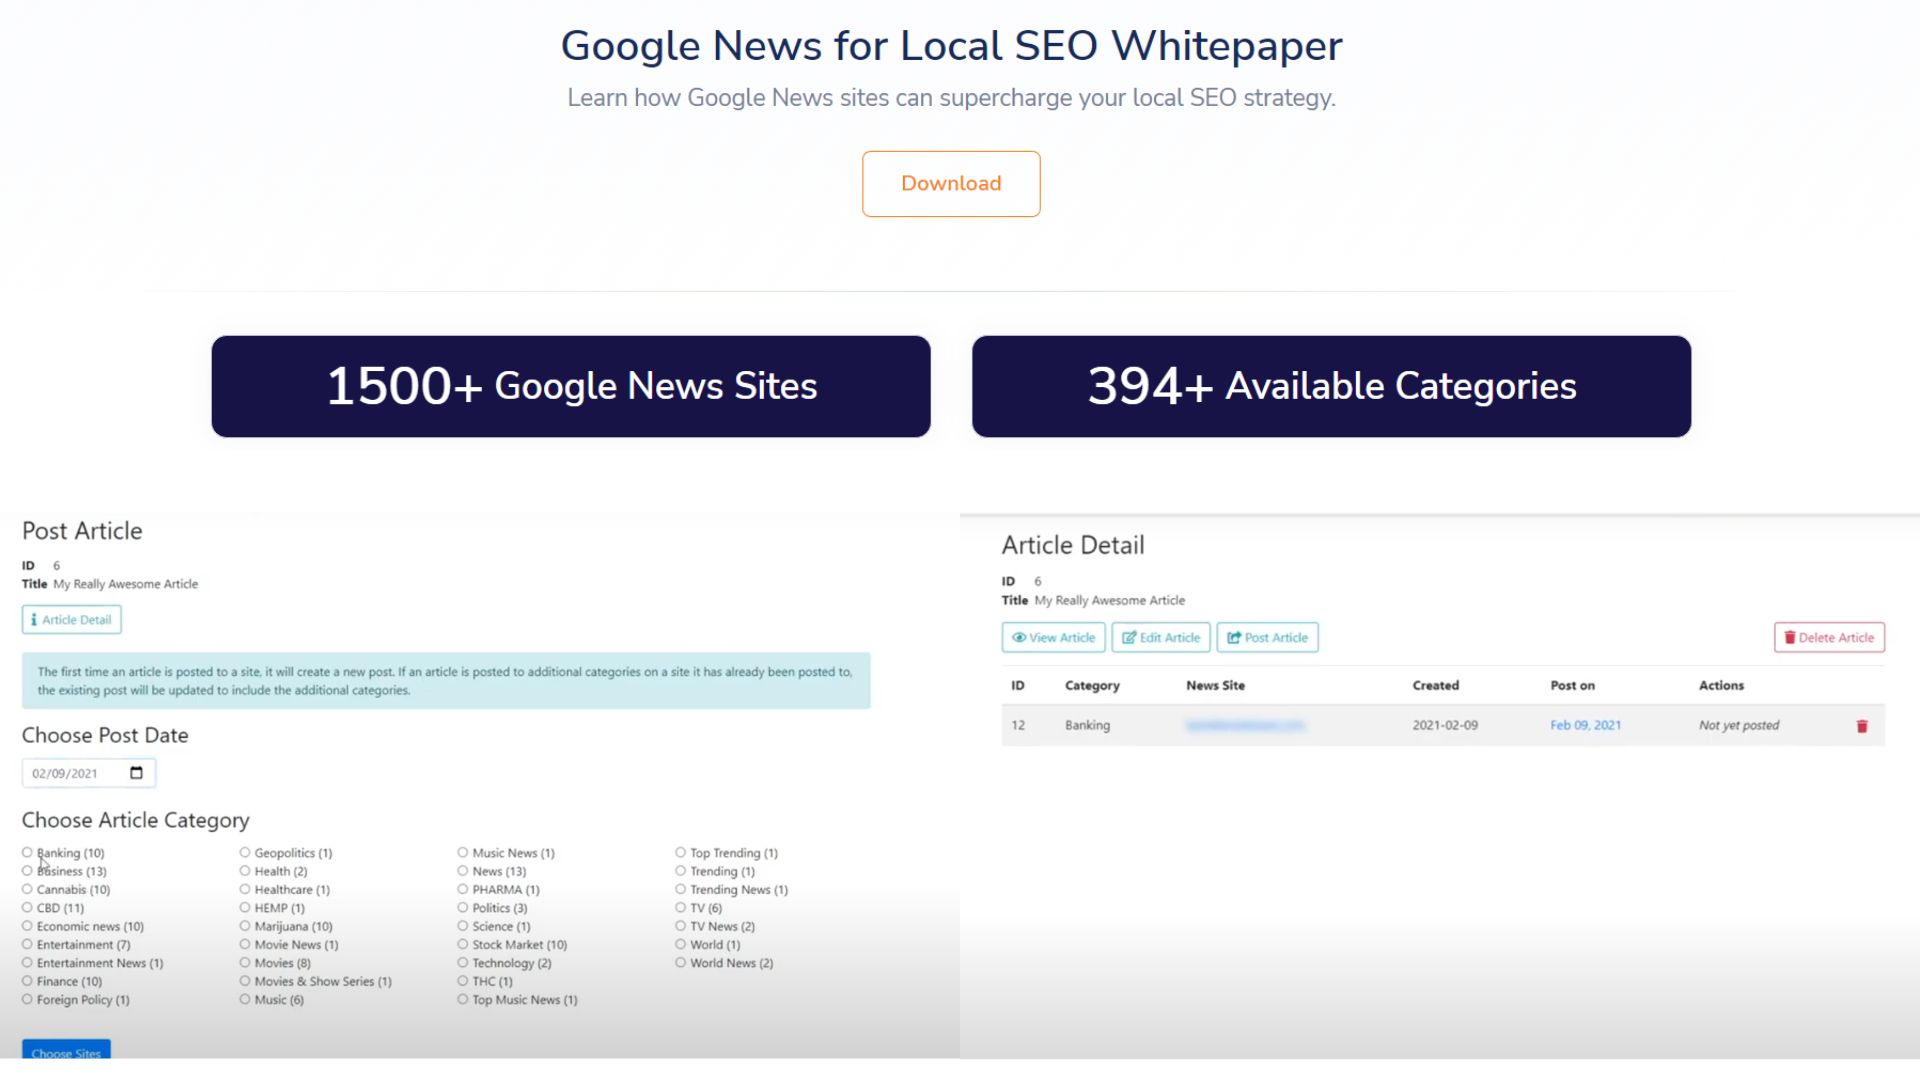Viewport: 1920px width, 1080px height.
Task: Open the Article Detail info button
Action: click(72, 620)
